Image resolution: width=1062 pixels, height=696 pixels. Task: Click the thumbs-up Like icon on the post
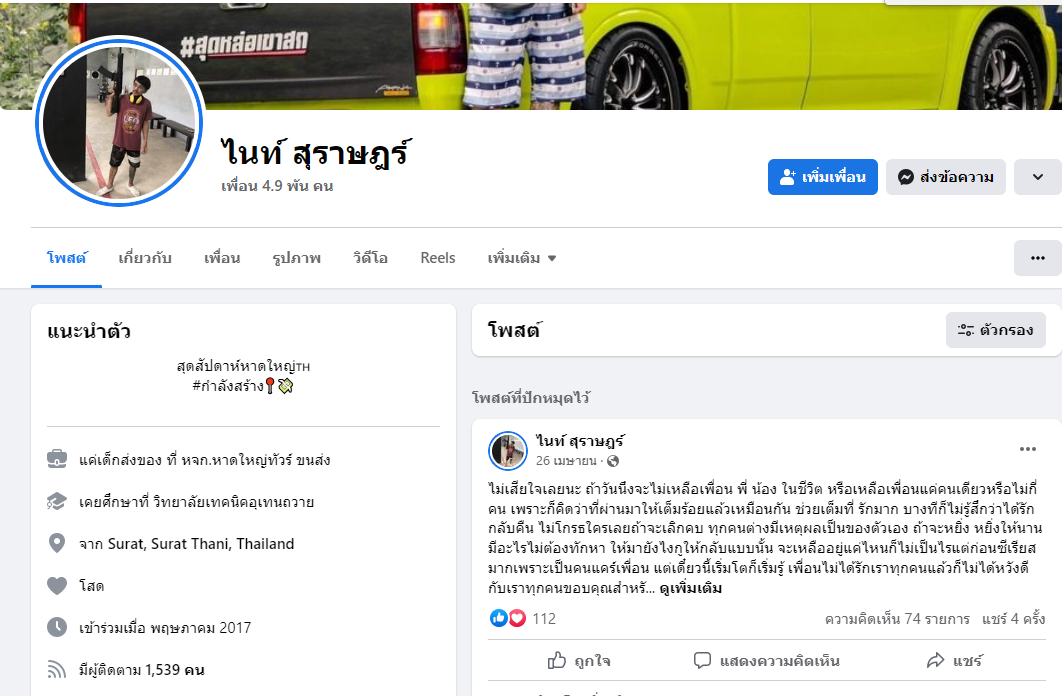click(x=557, y=660)
